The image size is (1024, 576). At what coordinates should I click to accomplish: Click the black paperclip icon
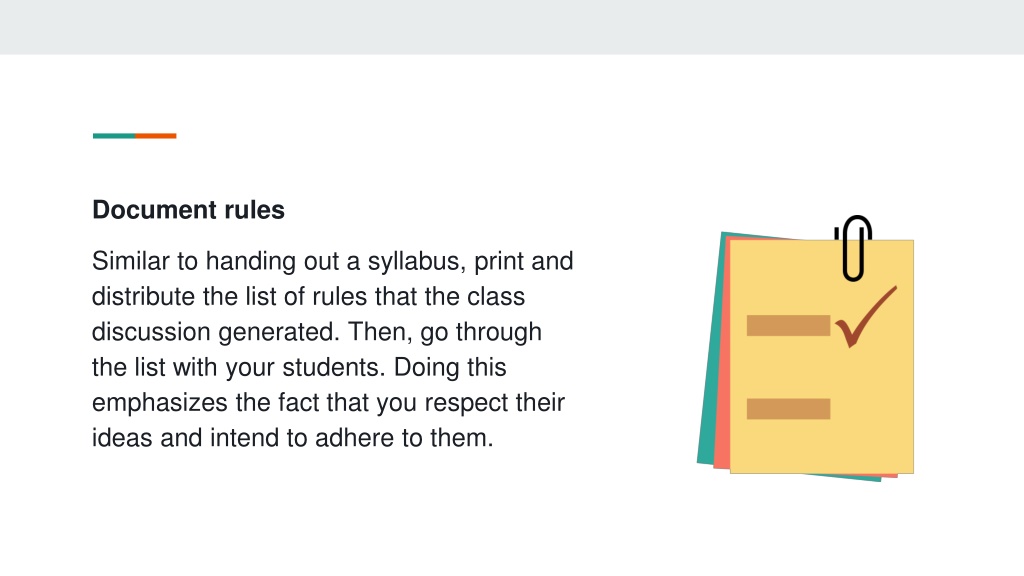(x=854, y=248)
